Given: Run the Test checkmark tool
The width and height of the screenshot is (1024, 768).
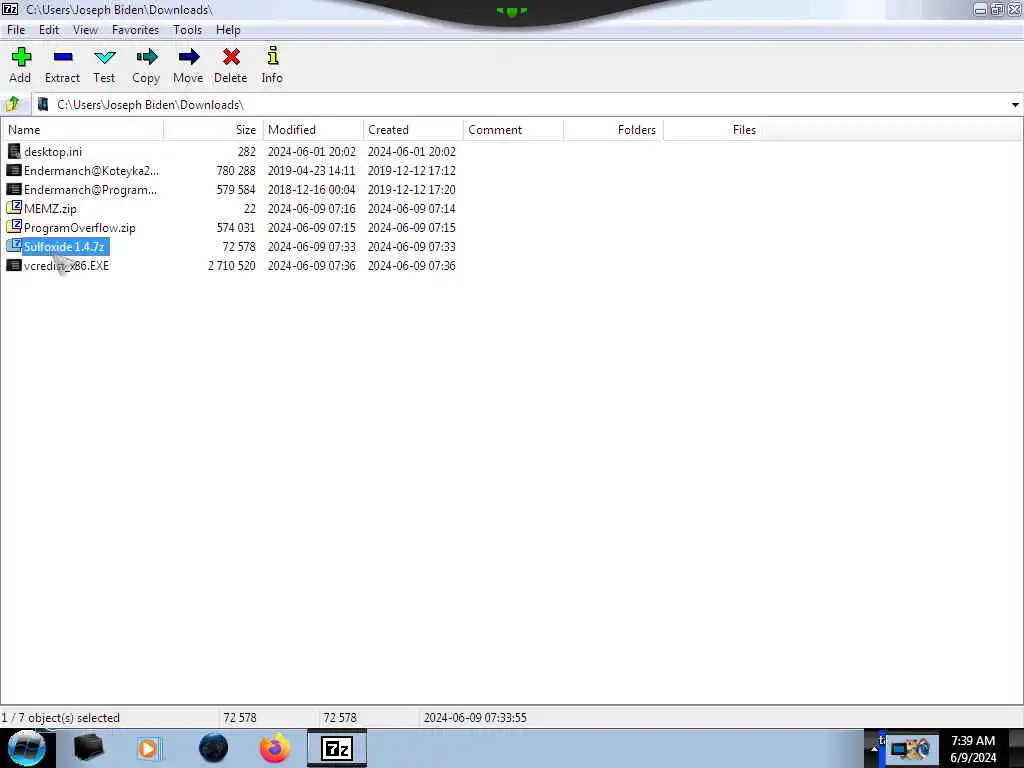Looking at the screenshot, I should pos(104,57).
